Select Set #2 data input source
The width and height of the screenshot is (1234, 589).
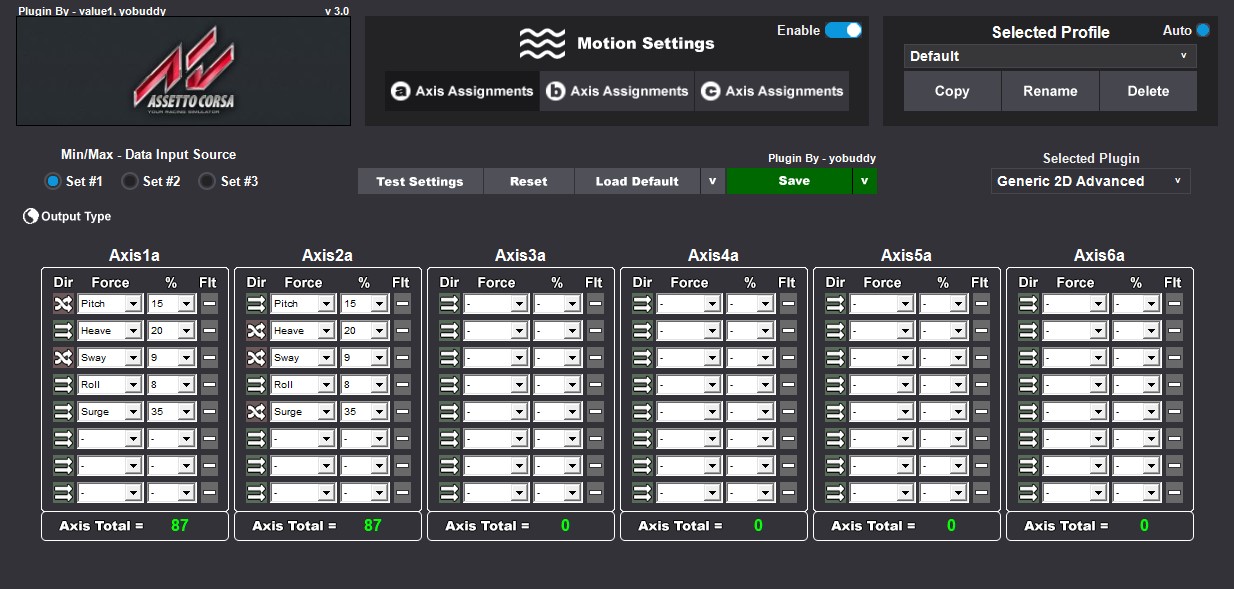(129, 181)
